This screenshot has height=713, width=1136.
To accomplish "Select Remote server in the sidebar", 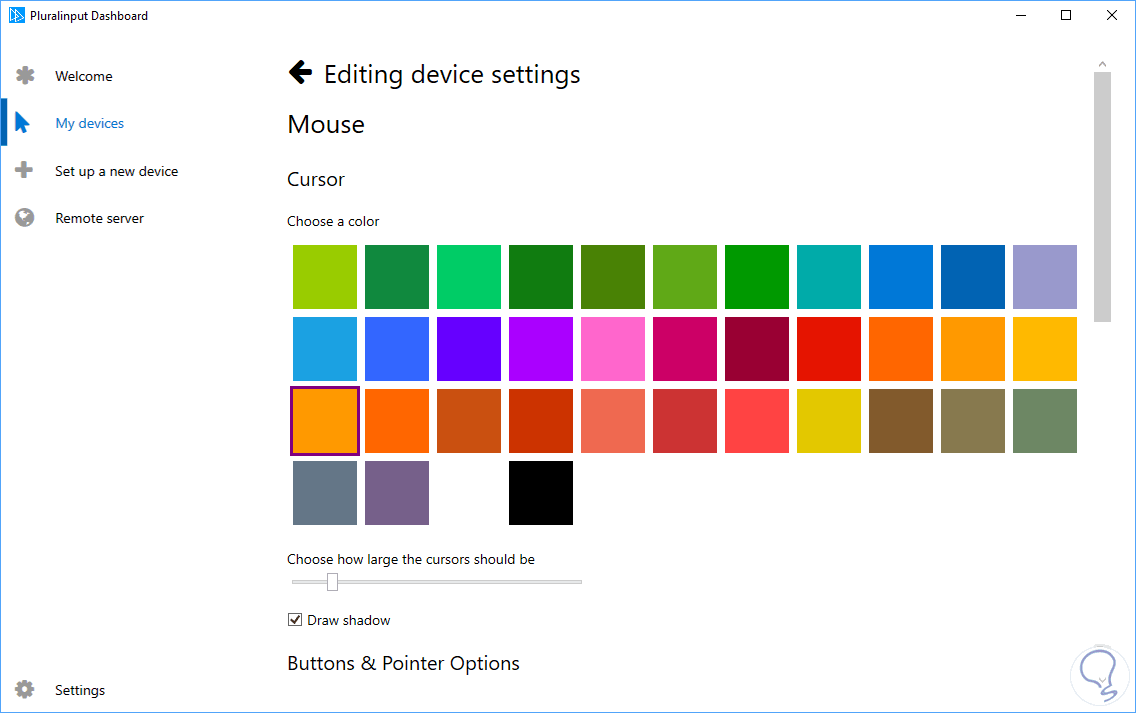I will [99, 218].
